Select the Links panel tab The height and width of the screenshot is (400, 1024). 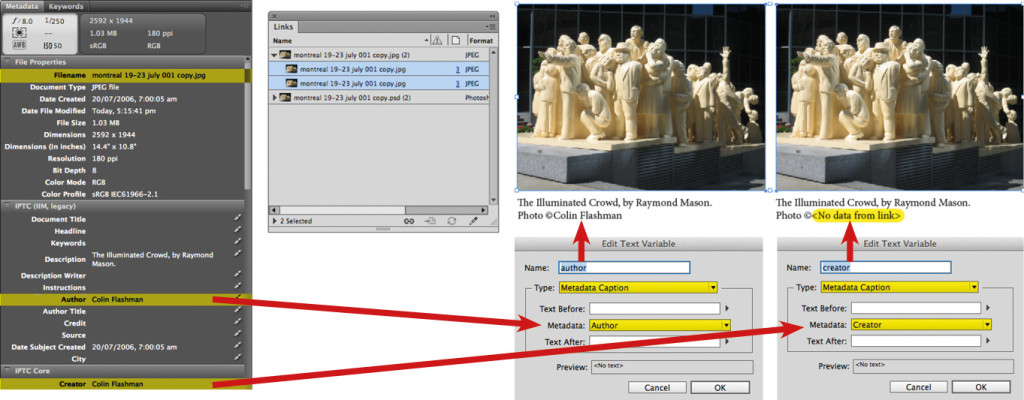(x=284, y=27)
